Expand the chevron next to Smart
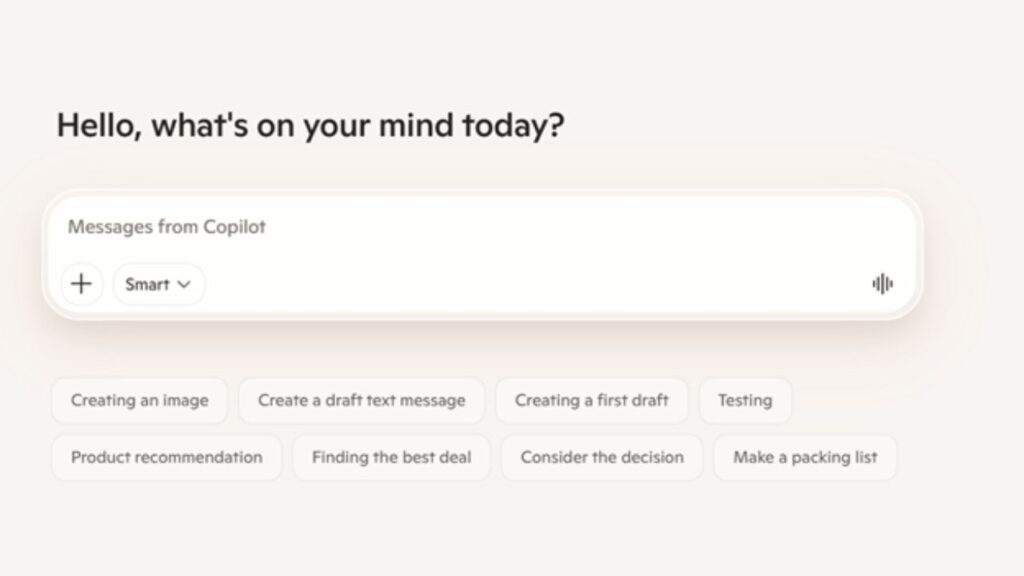1024x576 pixels. [x=185, y=284]
